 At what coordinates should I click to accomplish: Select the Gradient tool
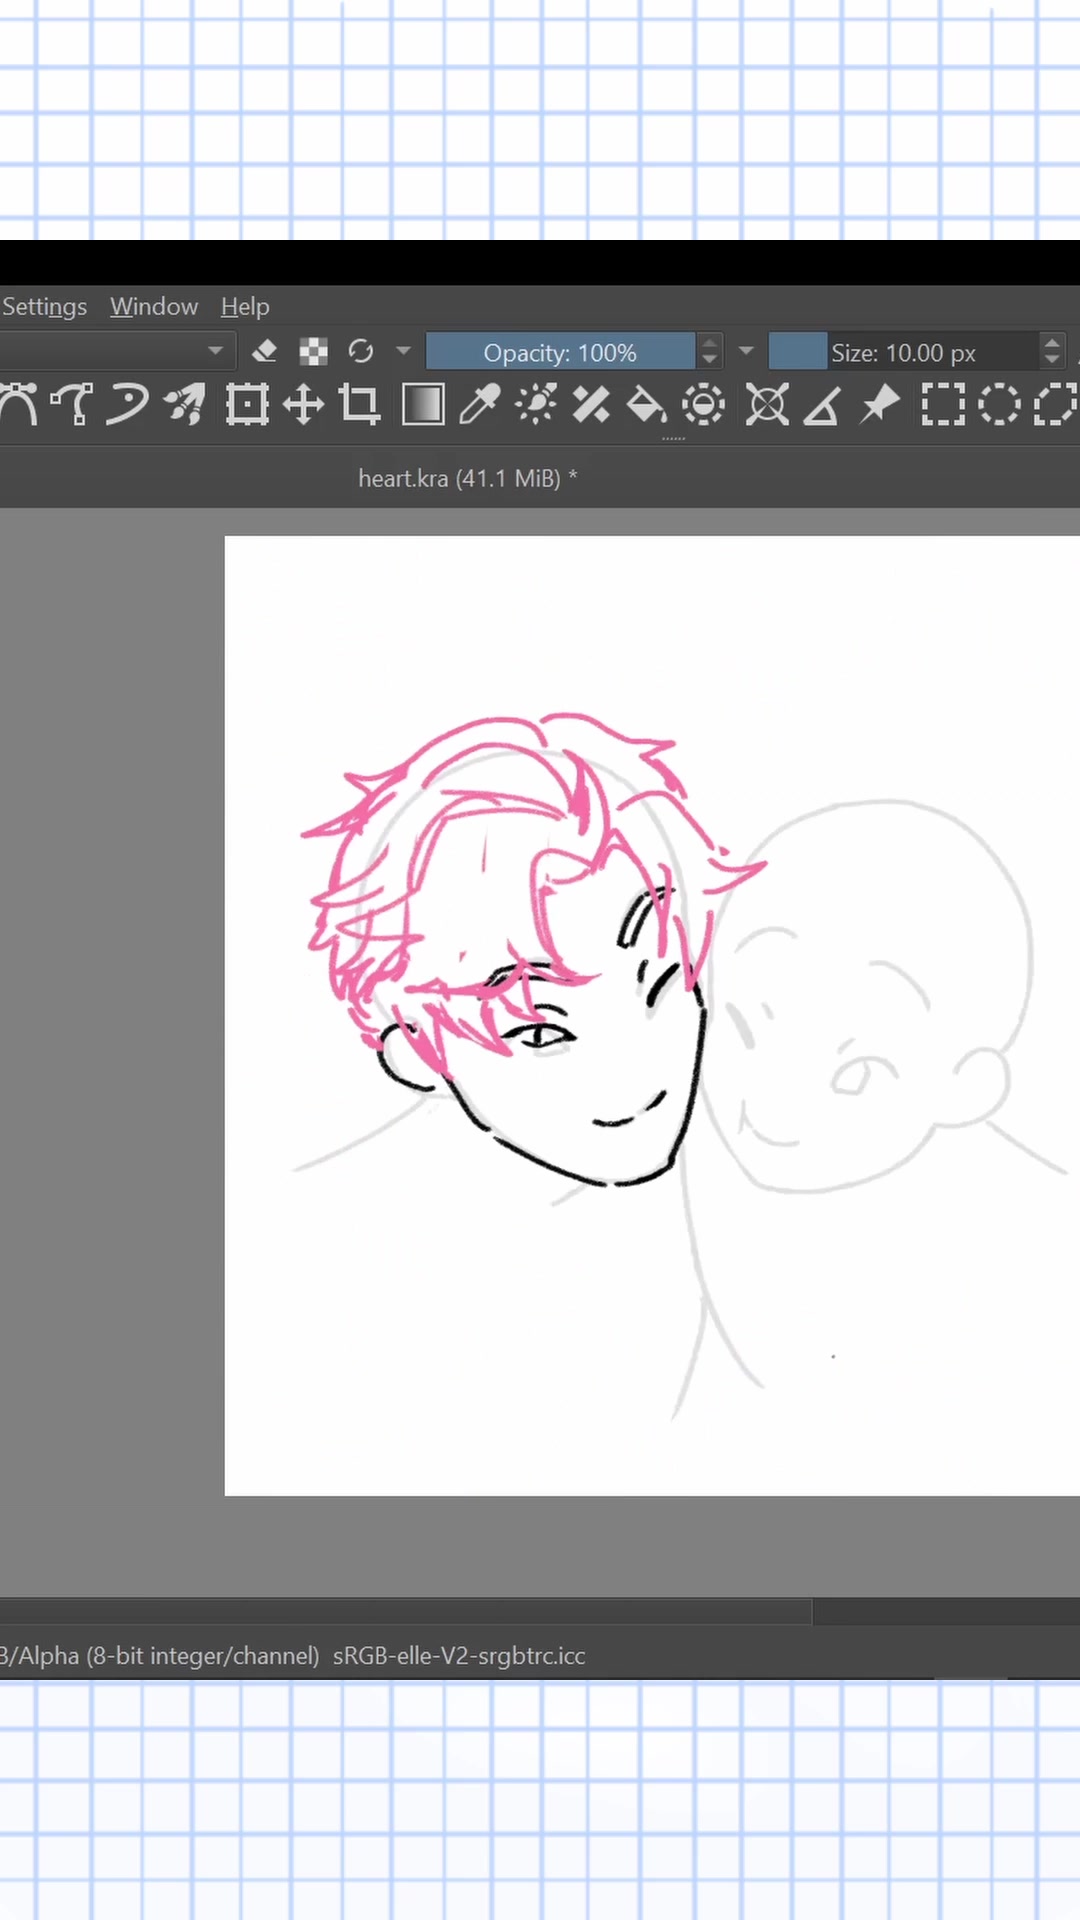point(423,405)
